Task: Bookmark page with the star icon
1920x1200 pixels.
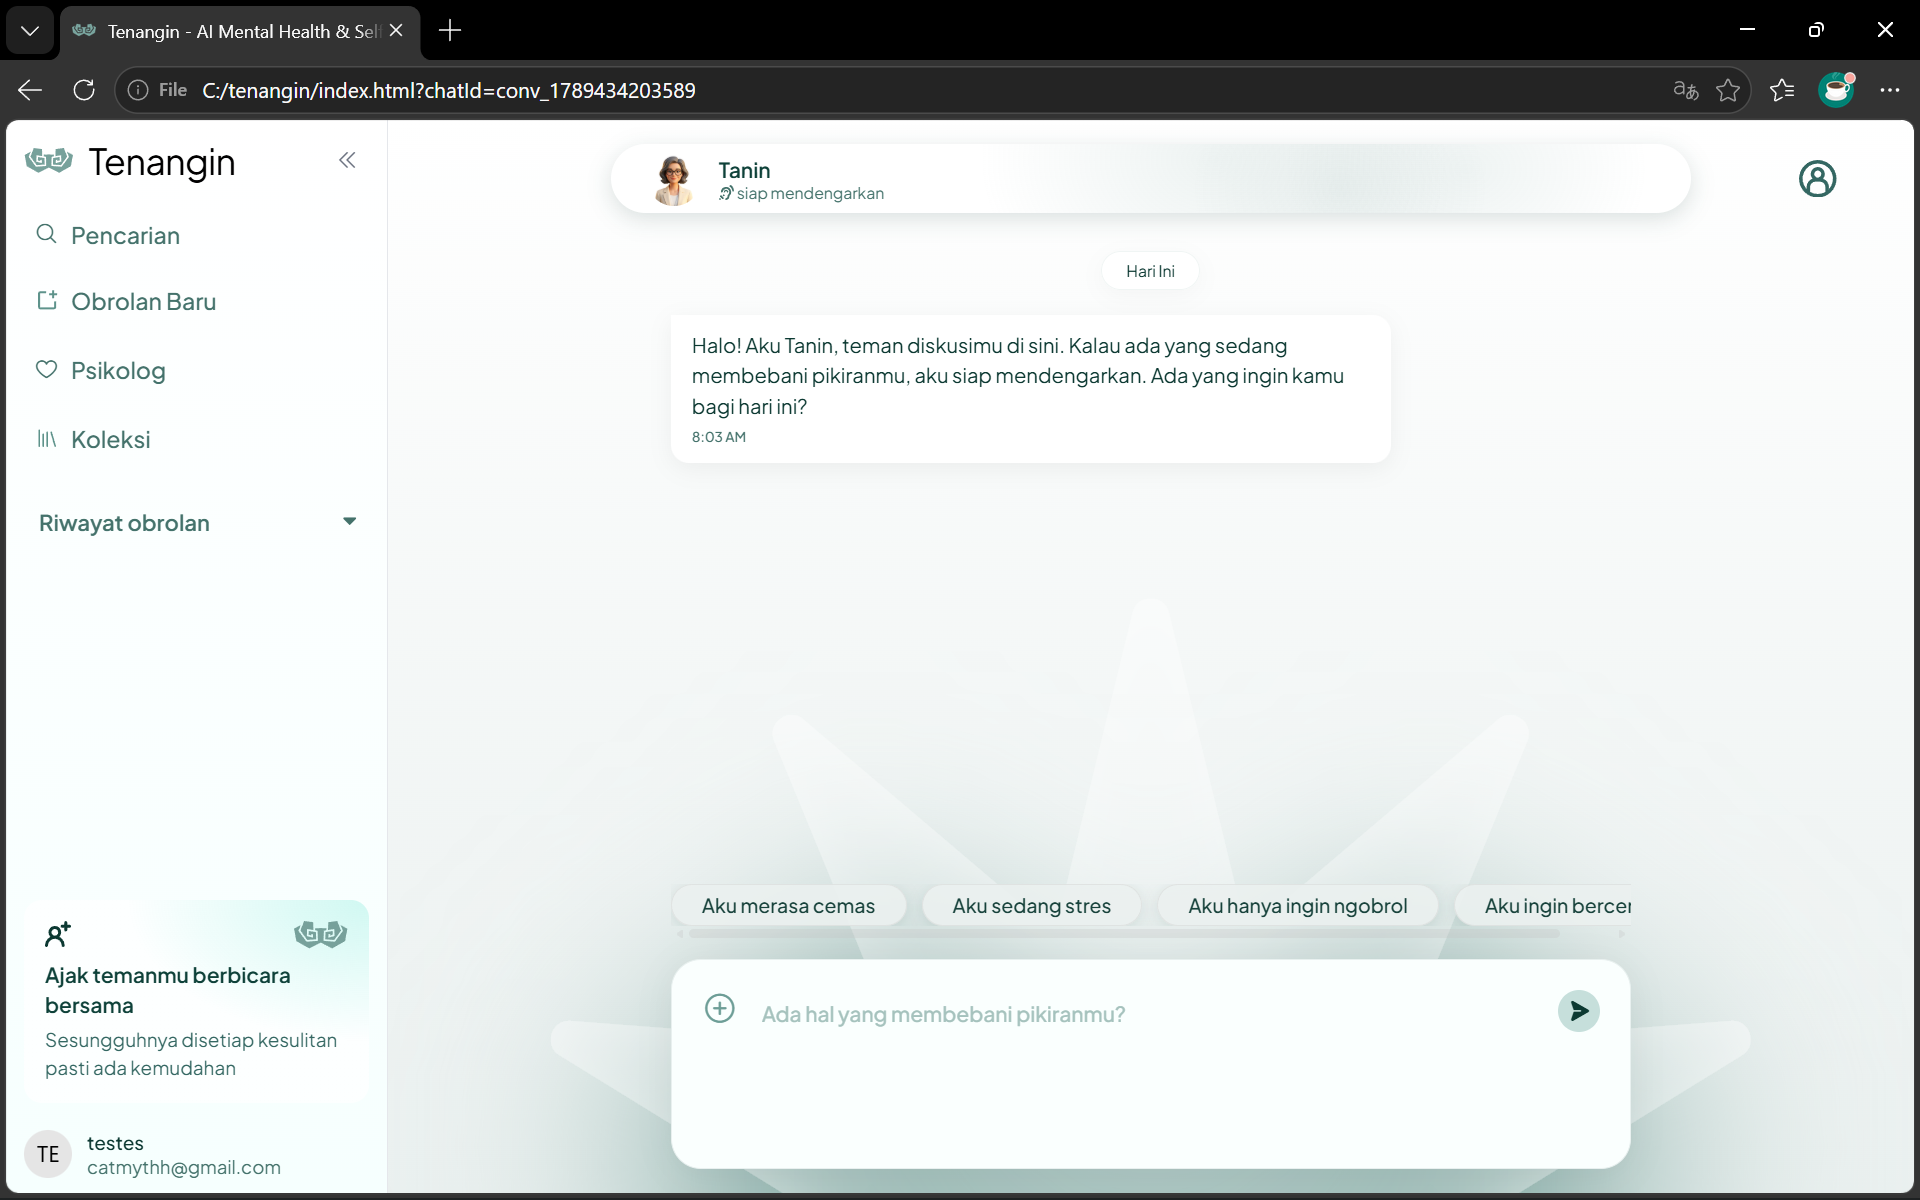Action: (x=1728, y=90)
